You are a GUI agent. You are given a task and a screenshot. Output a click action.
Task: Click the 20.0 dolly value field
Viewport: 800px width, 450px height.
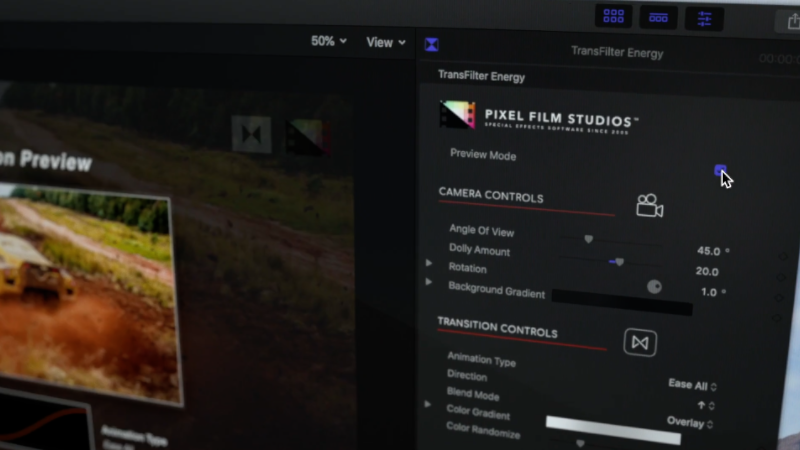pos(707,271)
